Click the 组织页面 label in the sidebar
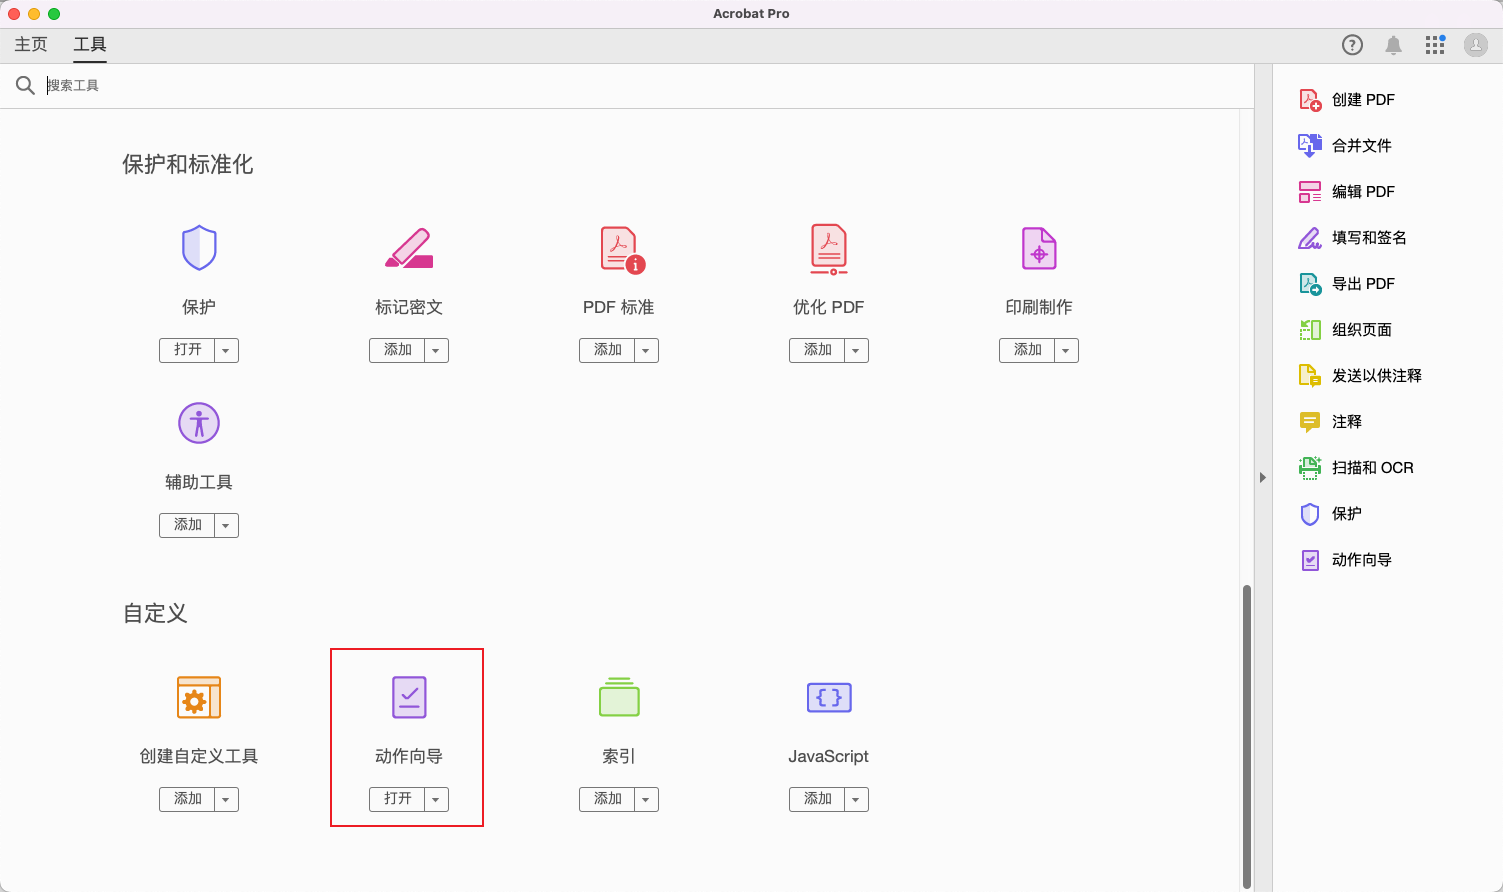Viewport: 1503px width, 892px height. click(1362, 330)
